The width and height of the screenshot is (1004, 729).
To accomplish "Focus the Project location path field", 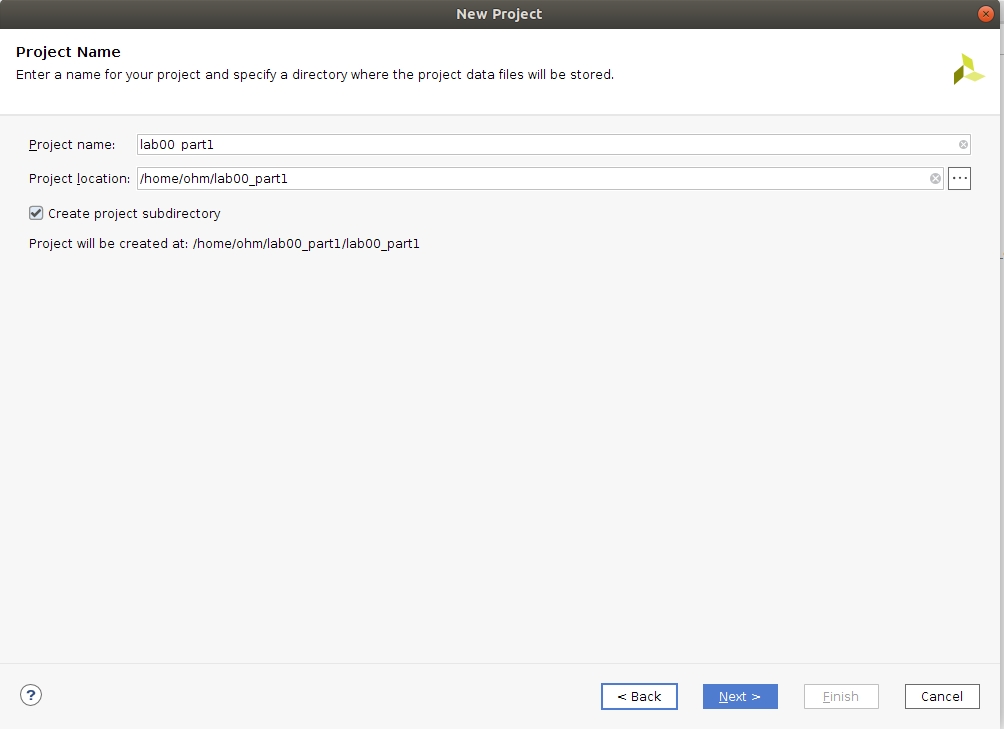I will (530, 179).
